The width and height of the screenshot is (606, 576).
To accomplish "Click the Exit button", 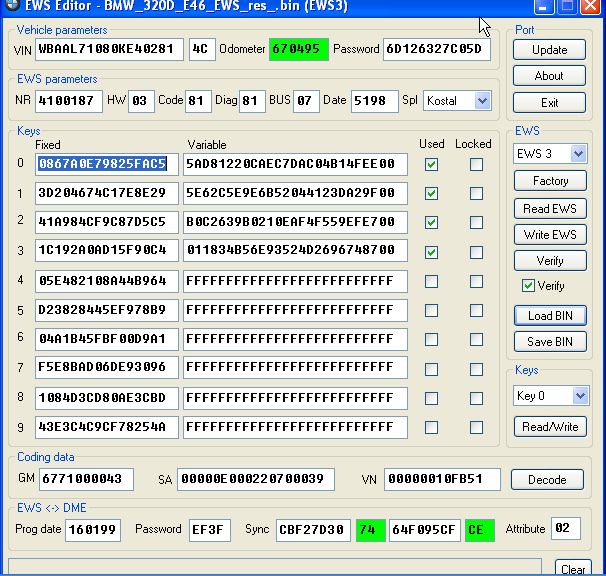I will pyautogui.click(x=549, y=102).
